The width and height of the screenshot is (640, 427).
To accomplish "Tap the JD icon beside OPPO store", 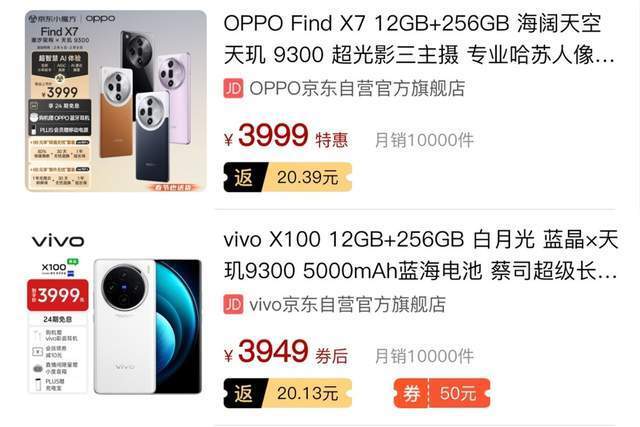I will [x=233, y=88].
